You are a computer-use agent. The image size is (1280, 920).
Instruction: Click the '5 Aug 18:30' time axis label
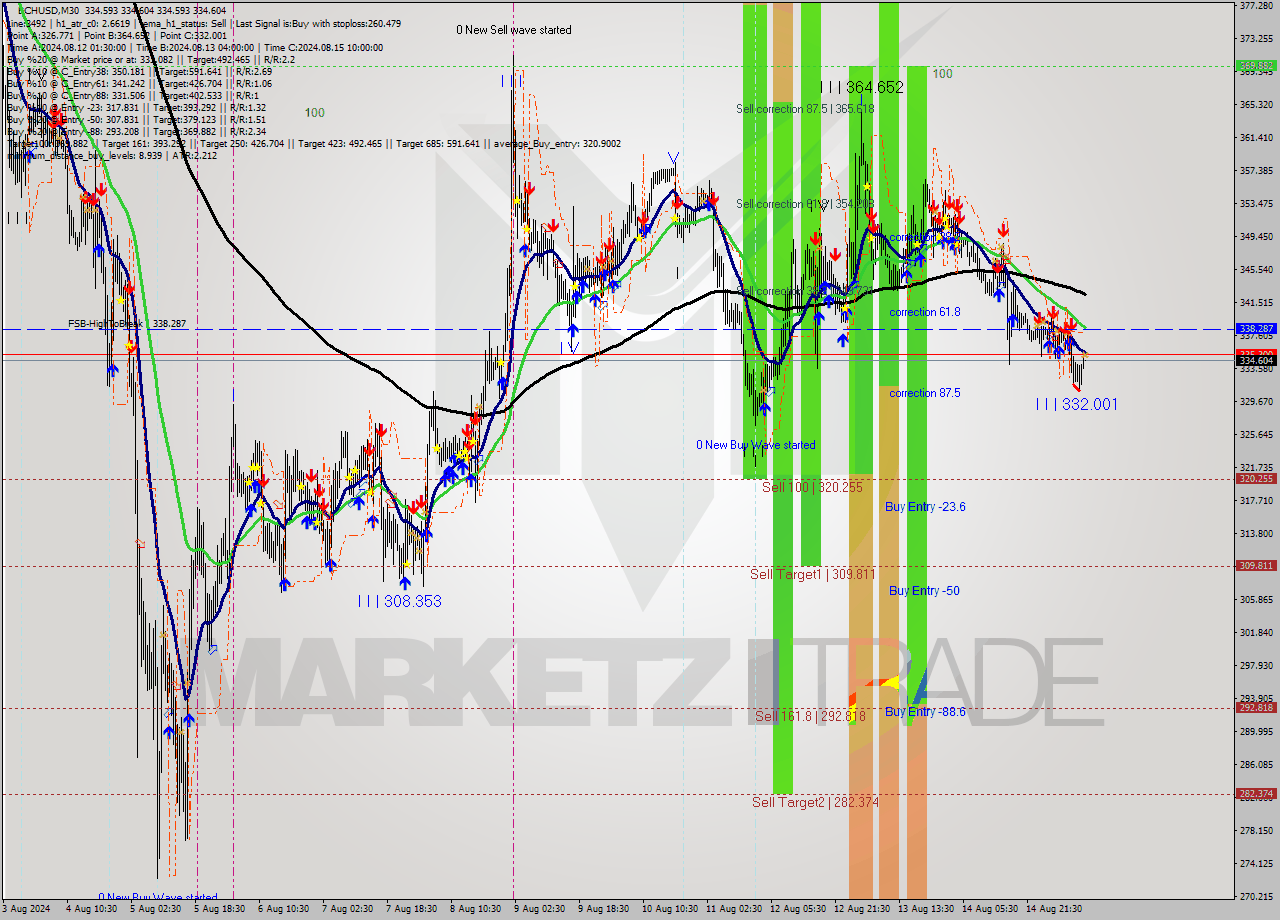click(218, 909)
